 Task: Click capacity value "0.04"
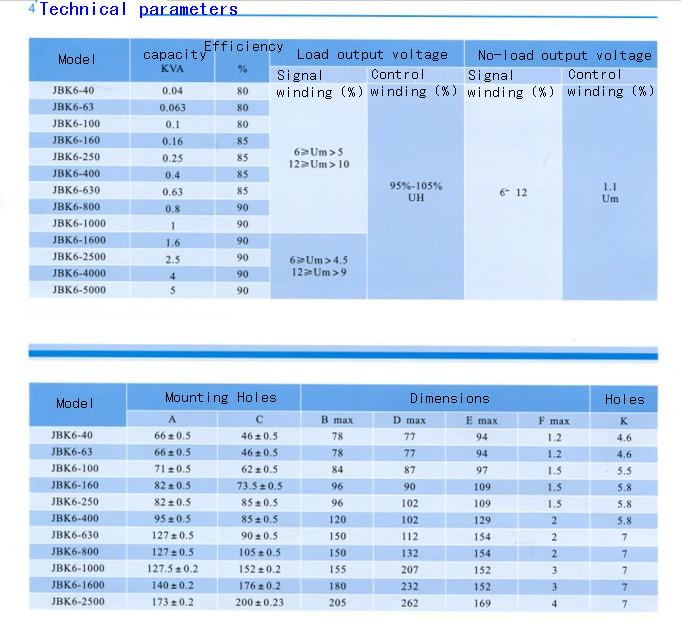click(172, 91)
